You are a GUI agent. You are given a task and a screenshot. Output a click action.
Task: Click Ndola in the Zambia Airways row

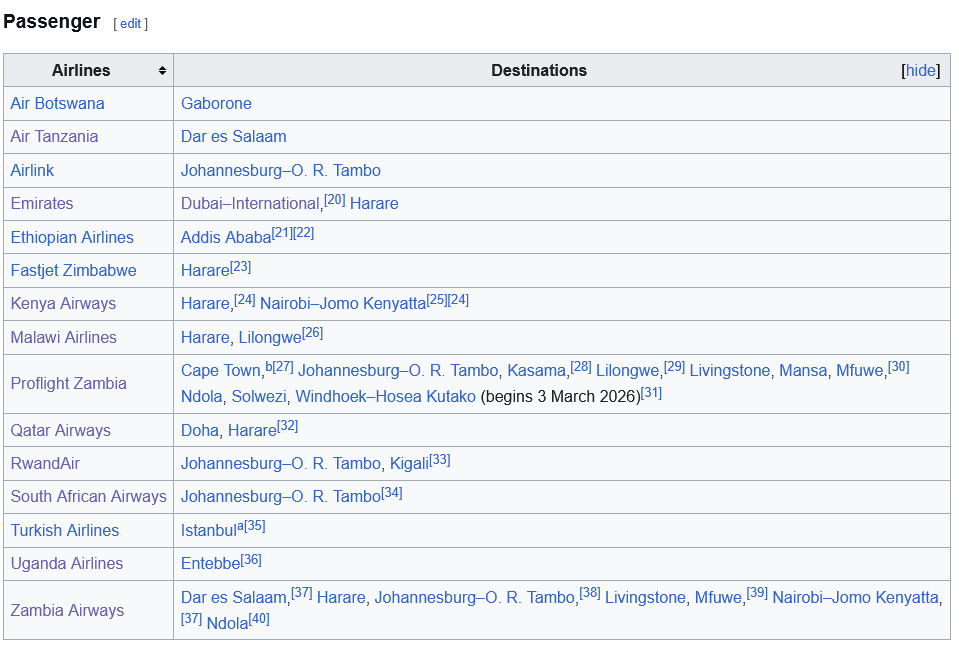[x=227, y=624]
